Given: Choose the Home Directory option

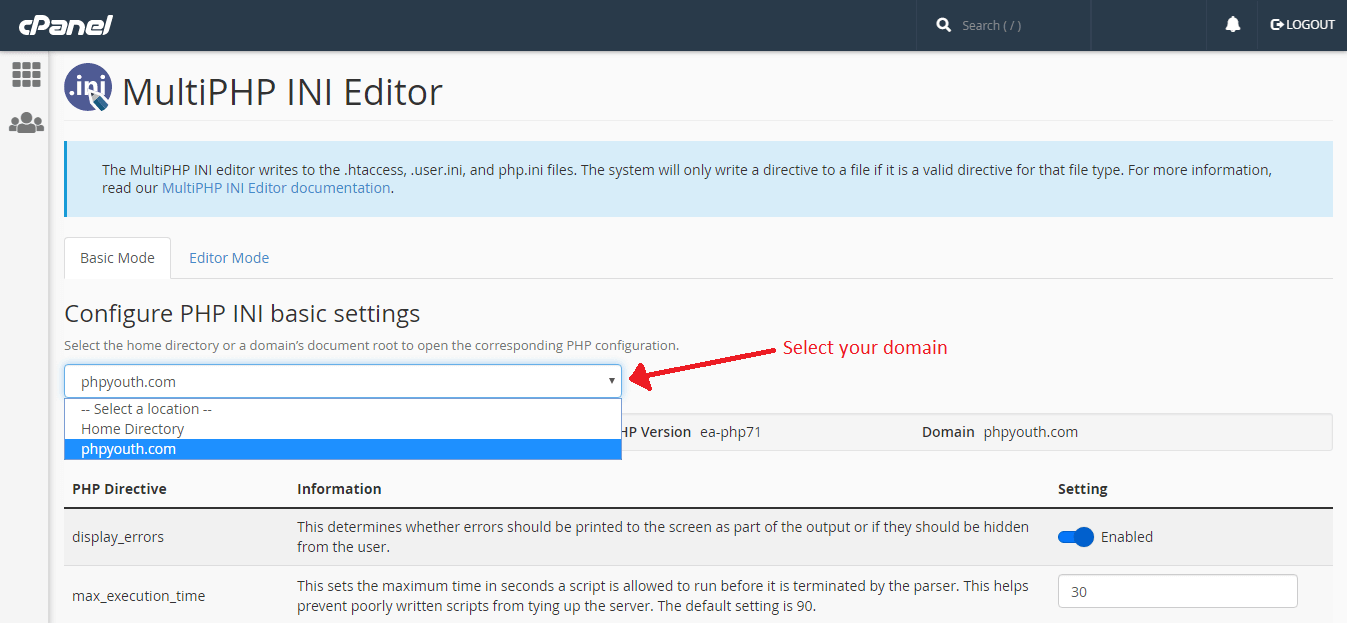Looking at the screenshot, I should click(x=343, y=429).
